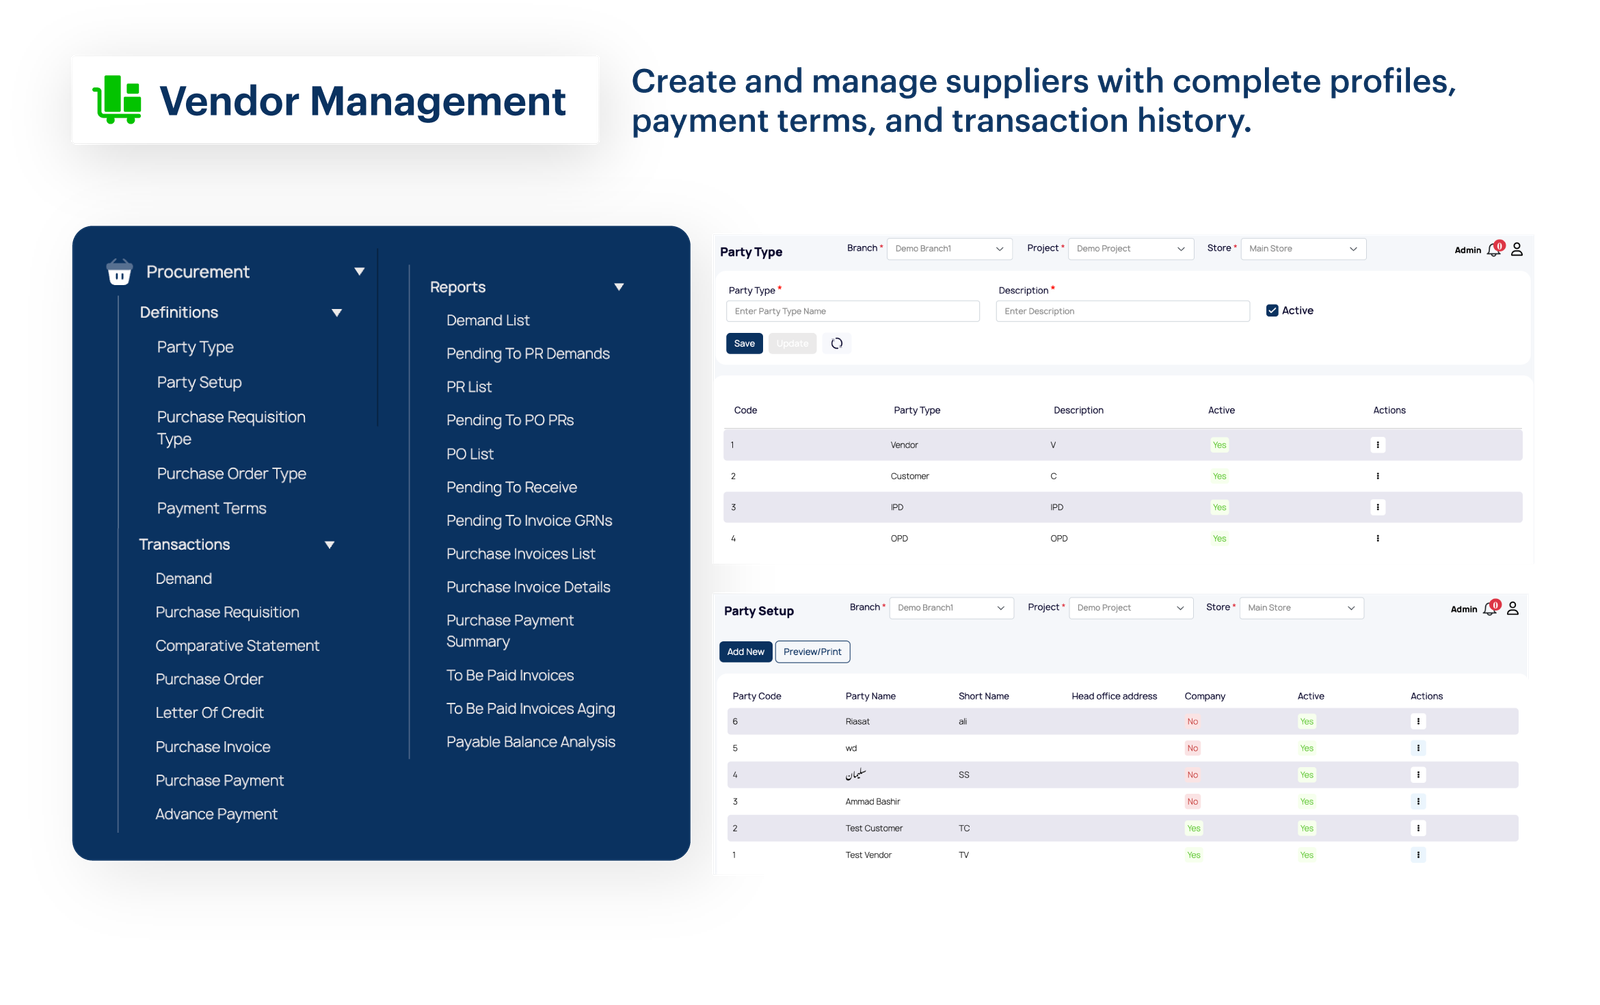Select Payment Terms in the Definitions menu
Screen dimensions: 1600x1005
(x=211, y=508)
